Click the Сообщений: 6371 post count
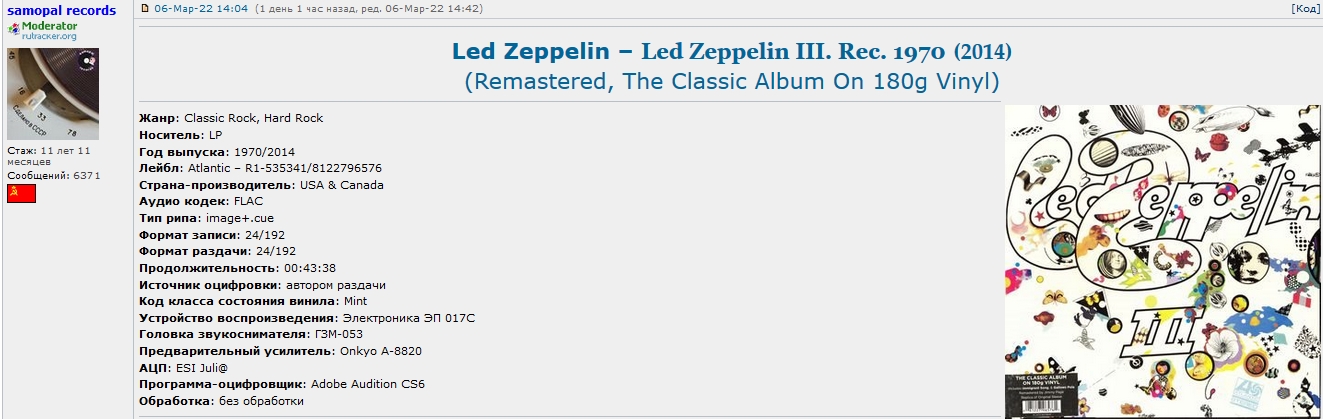The width and height of the screenshot is (1323, 419). (x=54, y=176)
